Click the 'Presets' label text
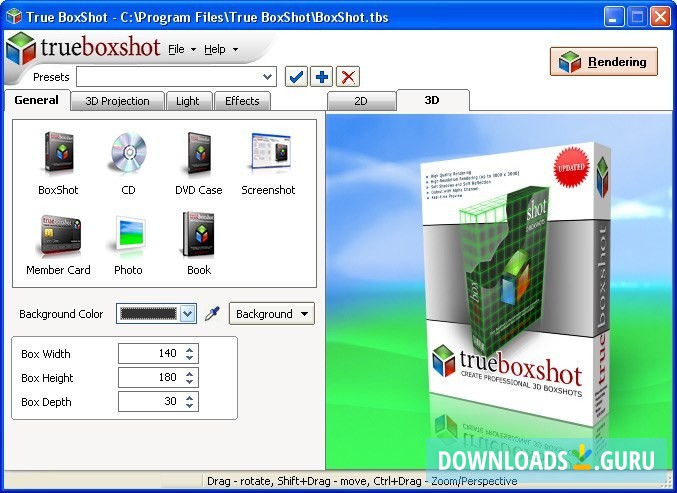677x493 pixels. tap(51, 77)
